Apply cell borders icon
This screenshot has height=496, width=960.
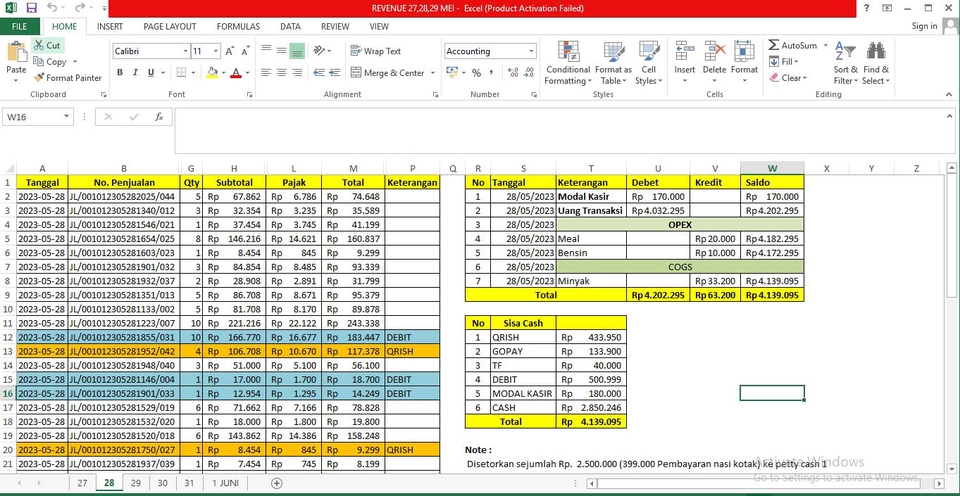pos(181,72)
